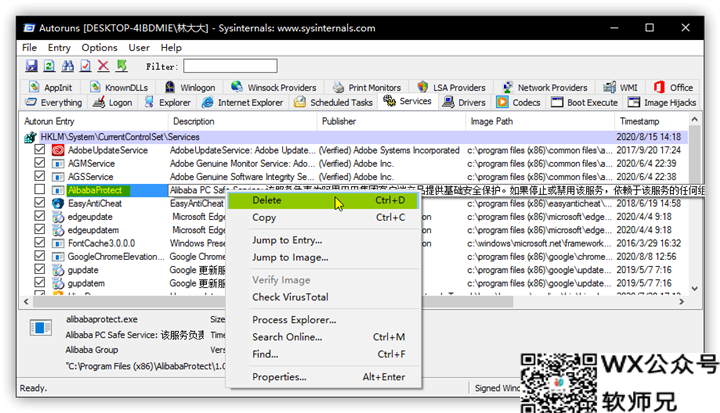The height and width of the screenshot is (413, 720).
Task: Open the Winsock Providers tab
Action: point(274,87)
